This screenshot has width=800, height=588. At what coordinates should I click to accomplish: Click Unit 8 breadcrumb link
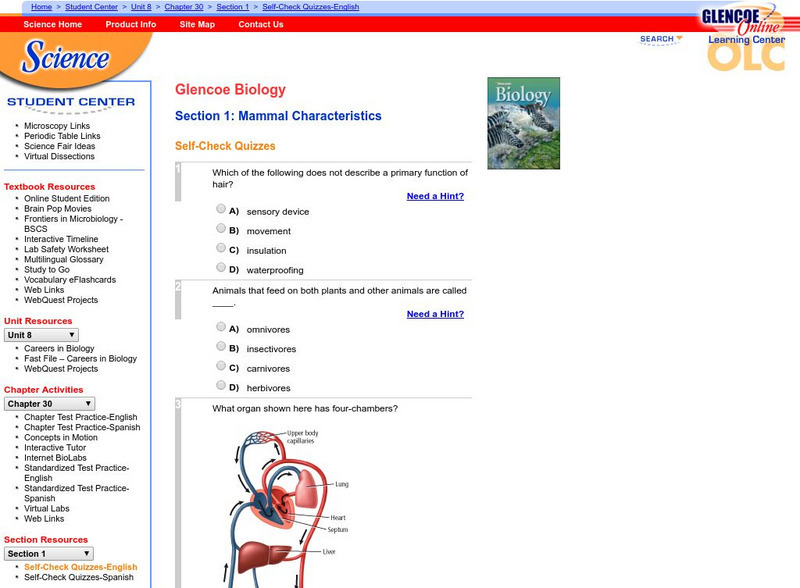141,7
